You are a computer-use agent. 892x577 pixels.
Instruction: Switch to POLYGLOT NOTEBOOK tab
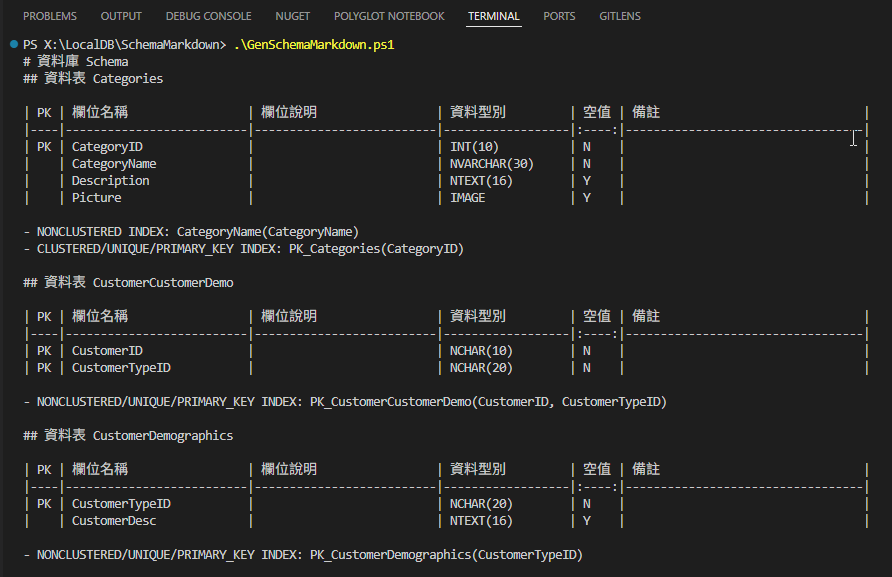click(389, 16)
